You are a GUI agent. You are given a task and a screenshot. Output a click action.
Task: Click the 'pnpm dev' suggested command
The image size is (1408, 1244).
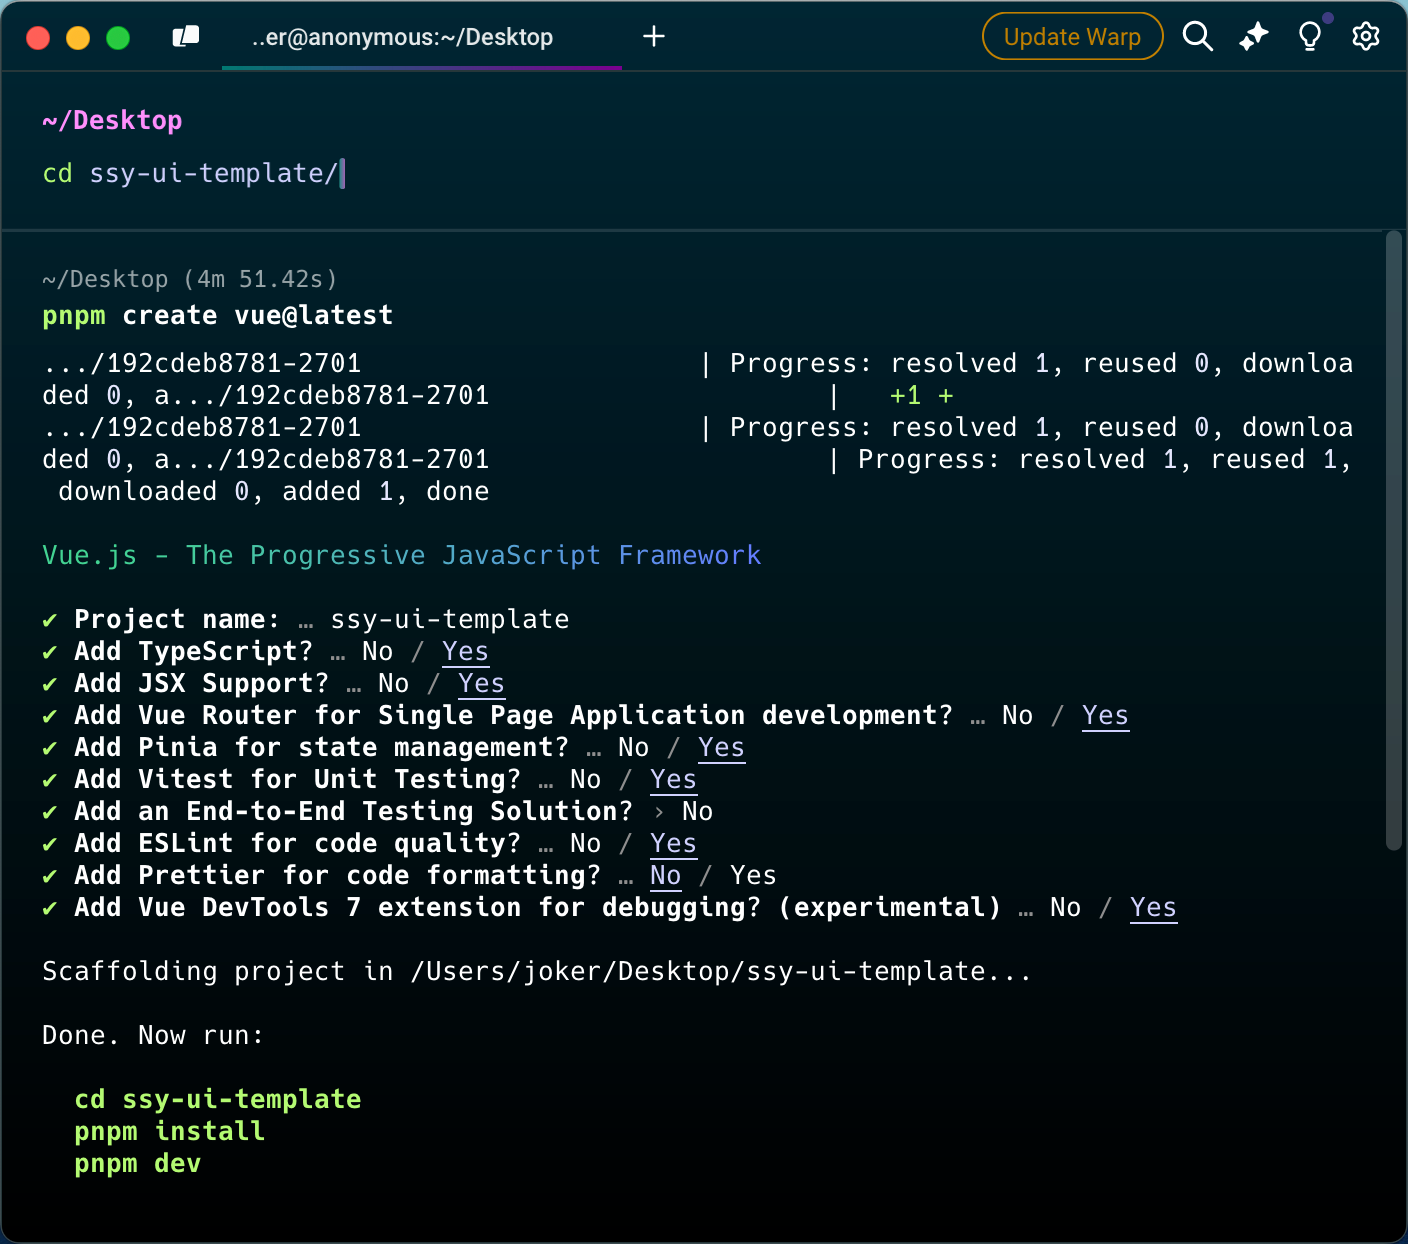(137, 1163)
